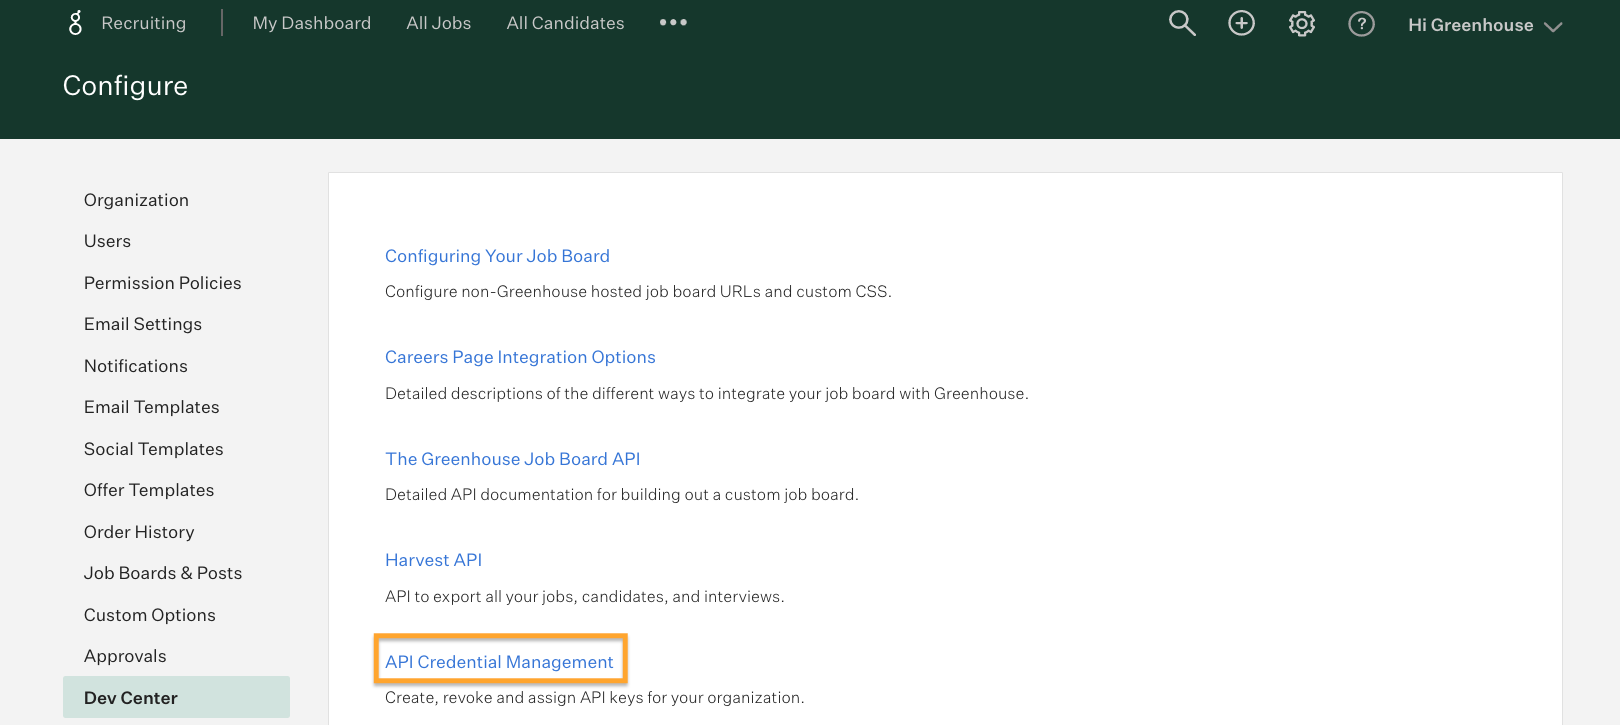This screenshot has width=1620, height=725.
Task: Click the Configure page heading
Action: [x=125, y=86]
